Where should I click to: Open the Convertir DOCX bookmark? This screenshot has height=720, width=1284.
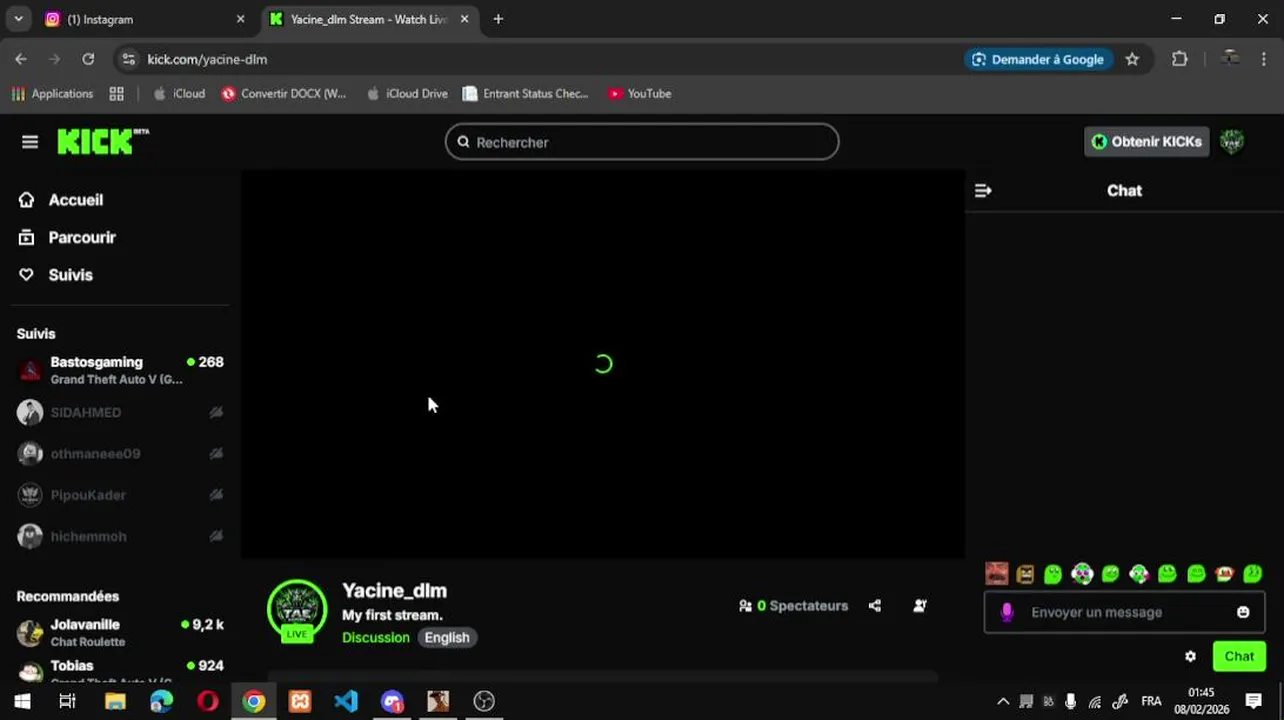(284, 94)
